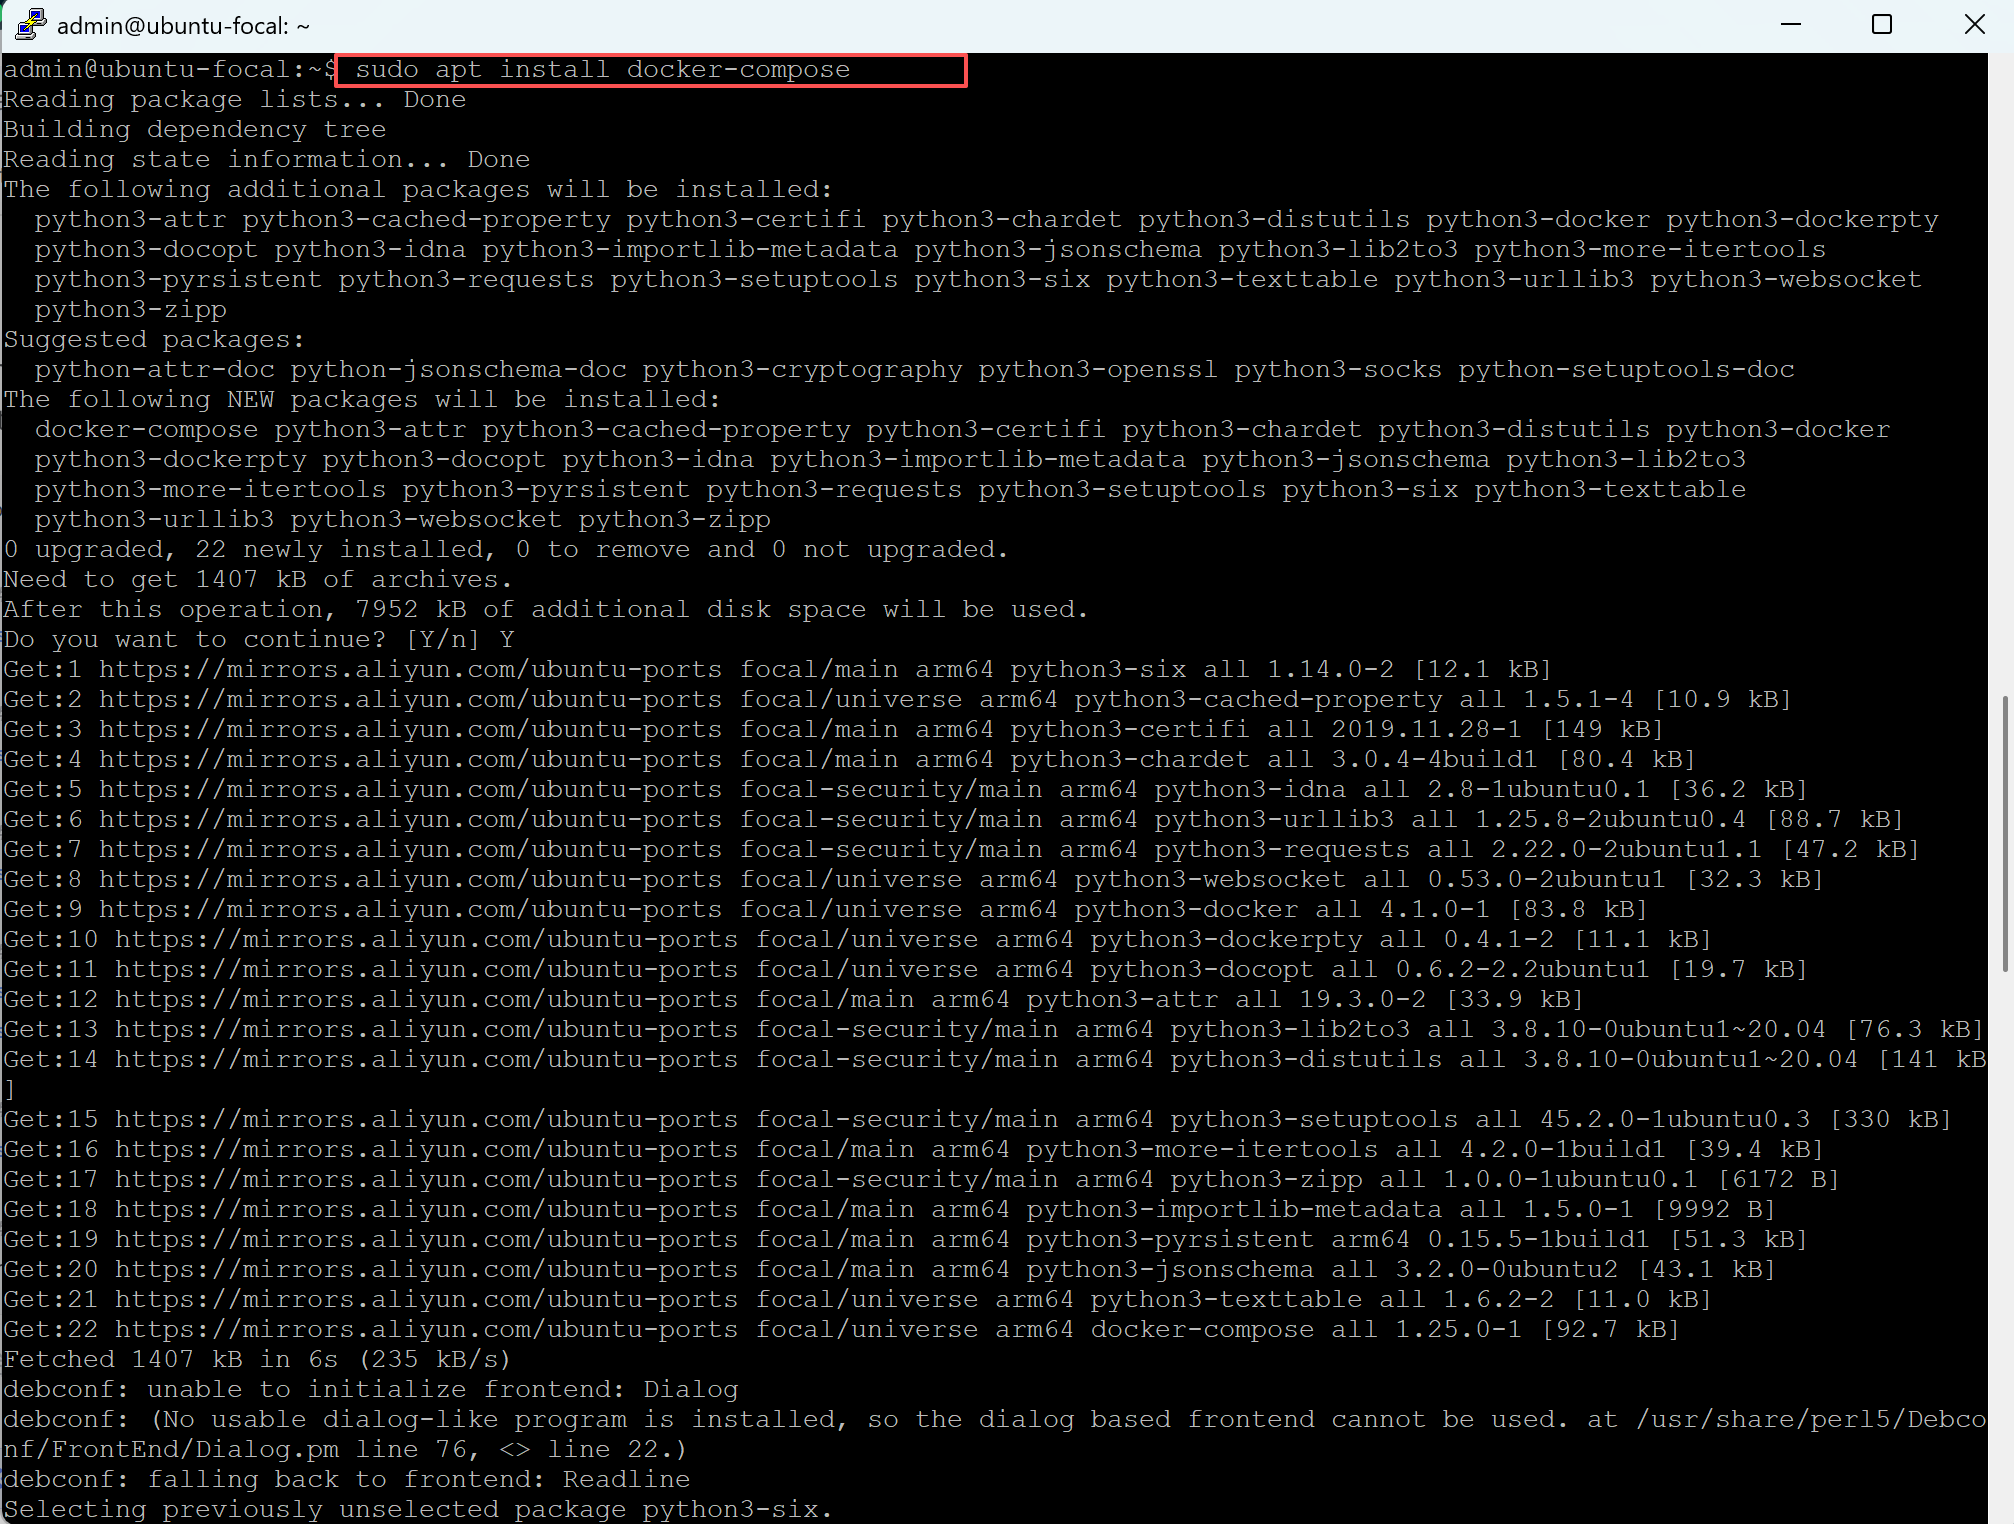2014x1524 pixels.
Task: Minimize the terminal window
Action: (1791, 24)
